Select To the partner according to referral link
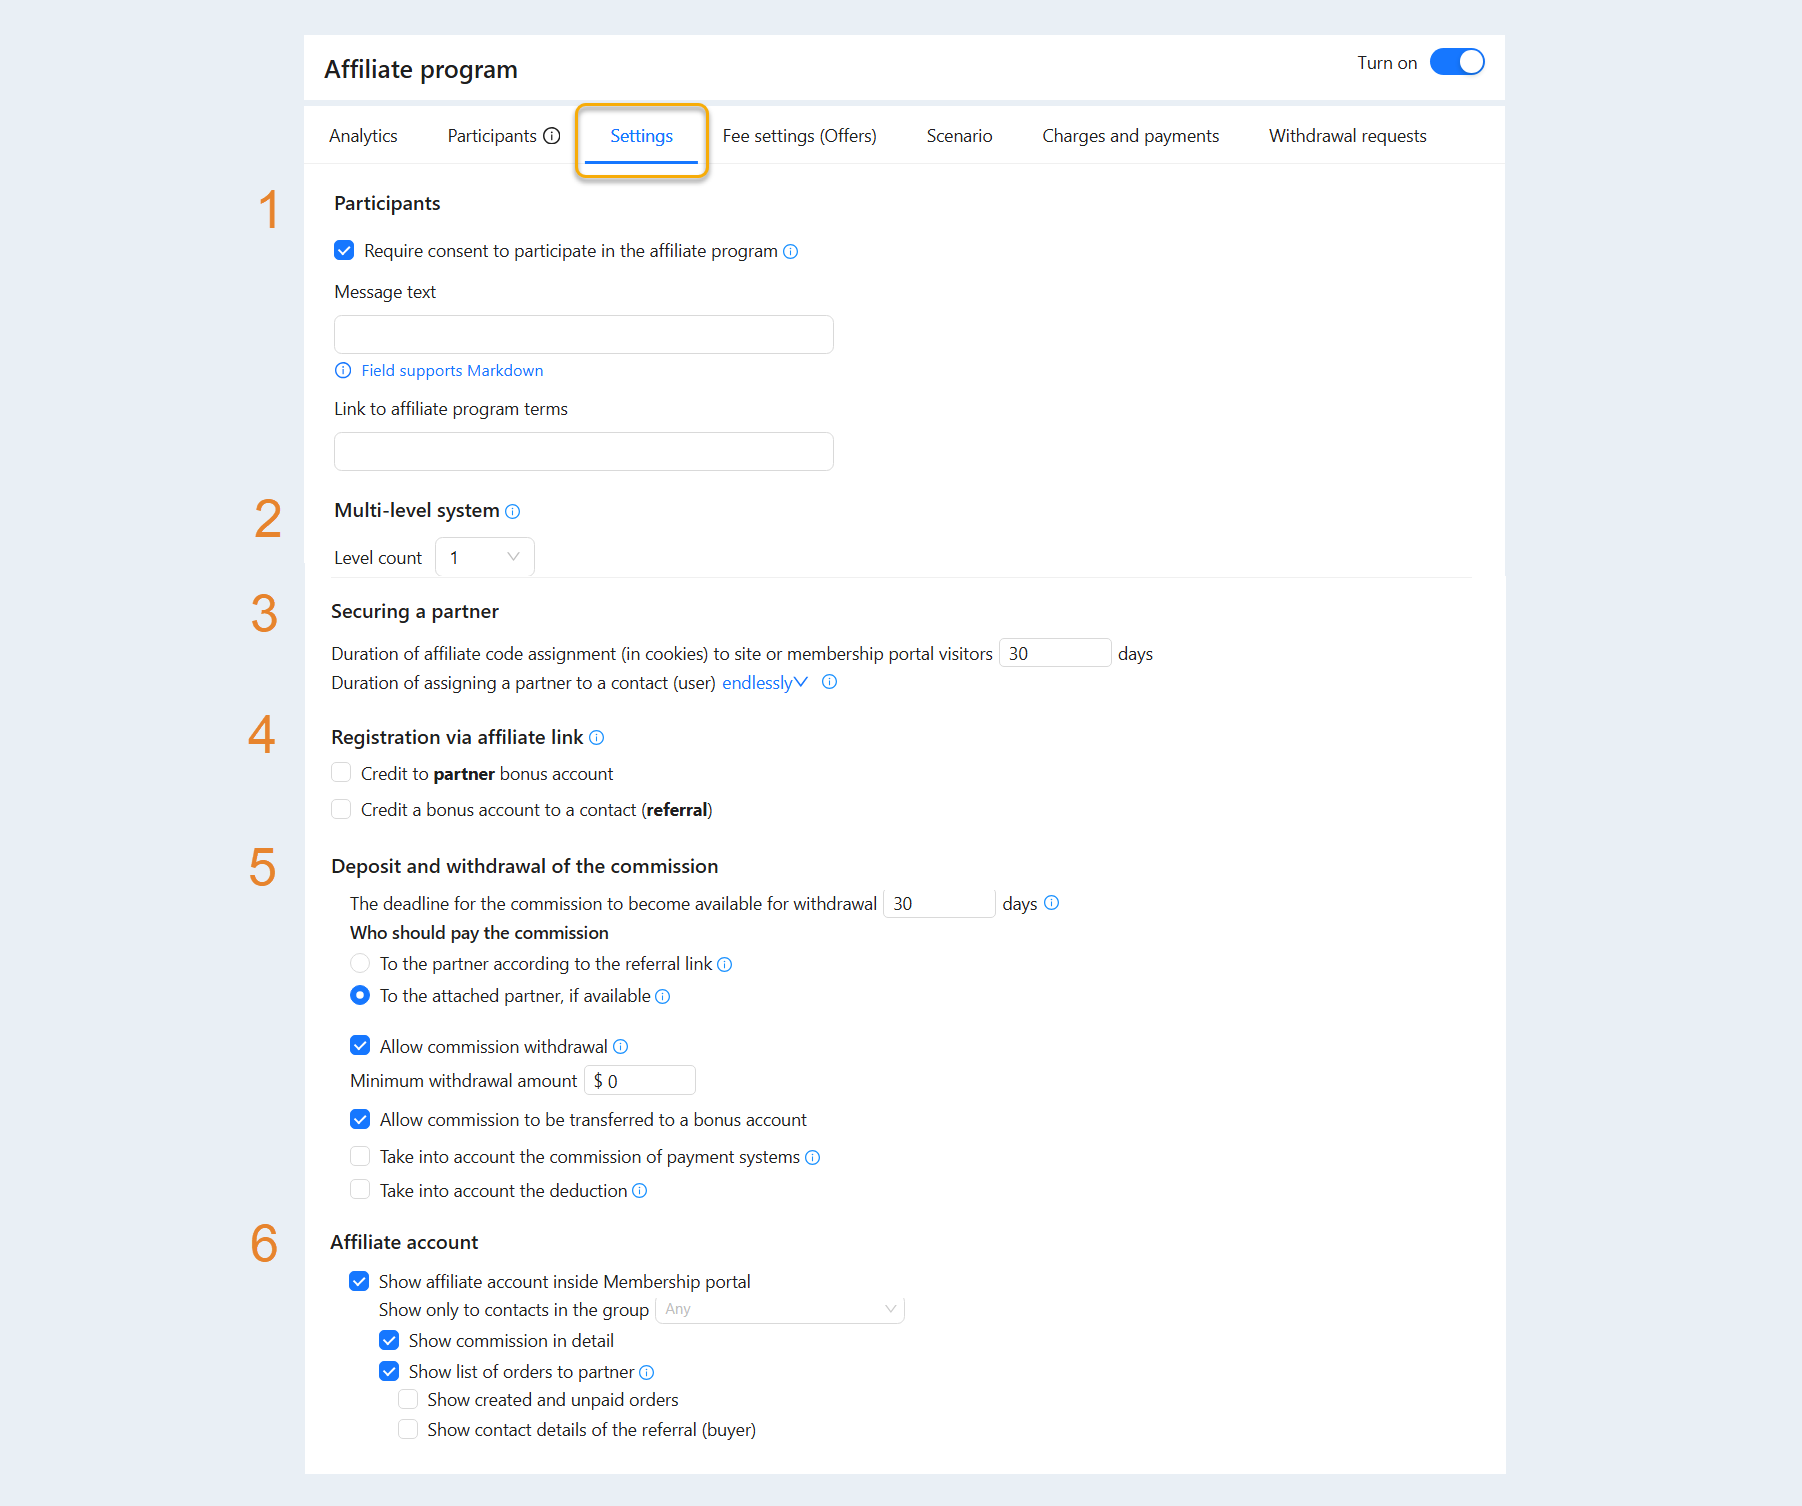Image resolution: width=1802 pixels, height=1506 pixels. tap(360, 963)
